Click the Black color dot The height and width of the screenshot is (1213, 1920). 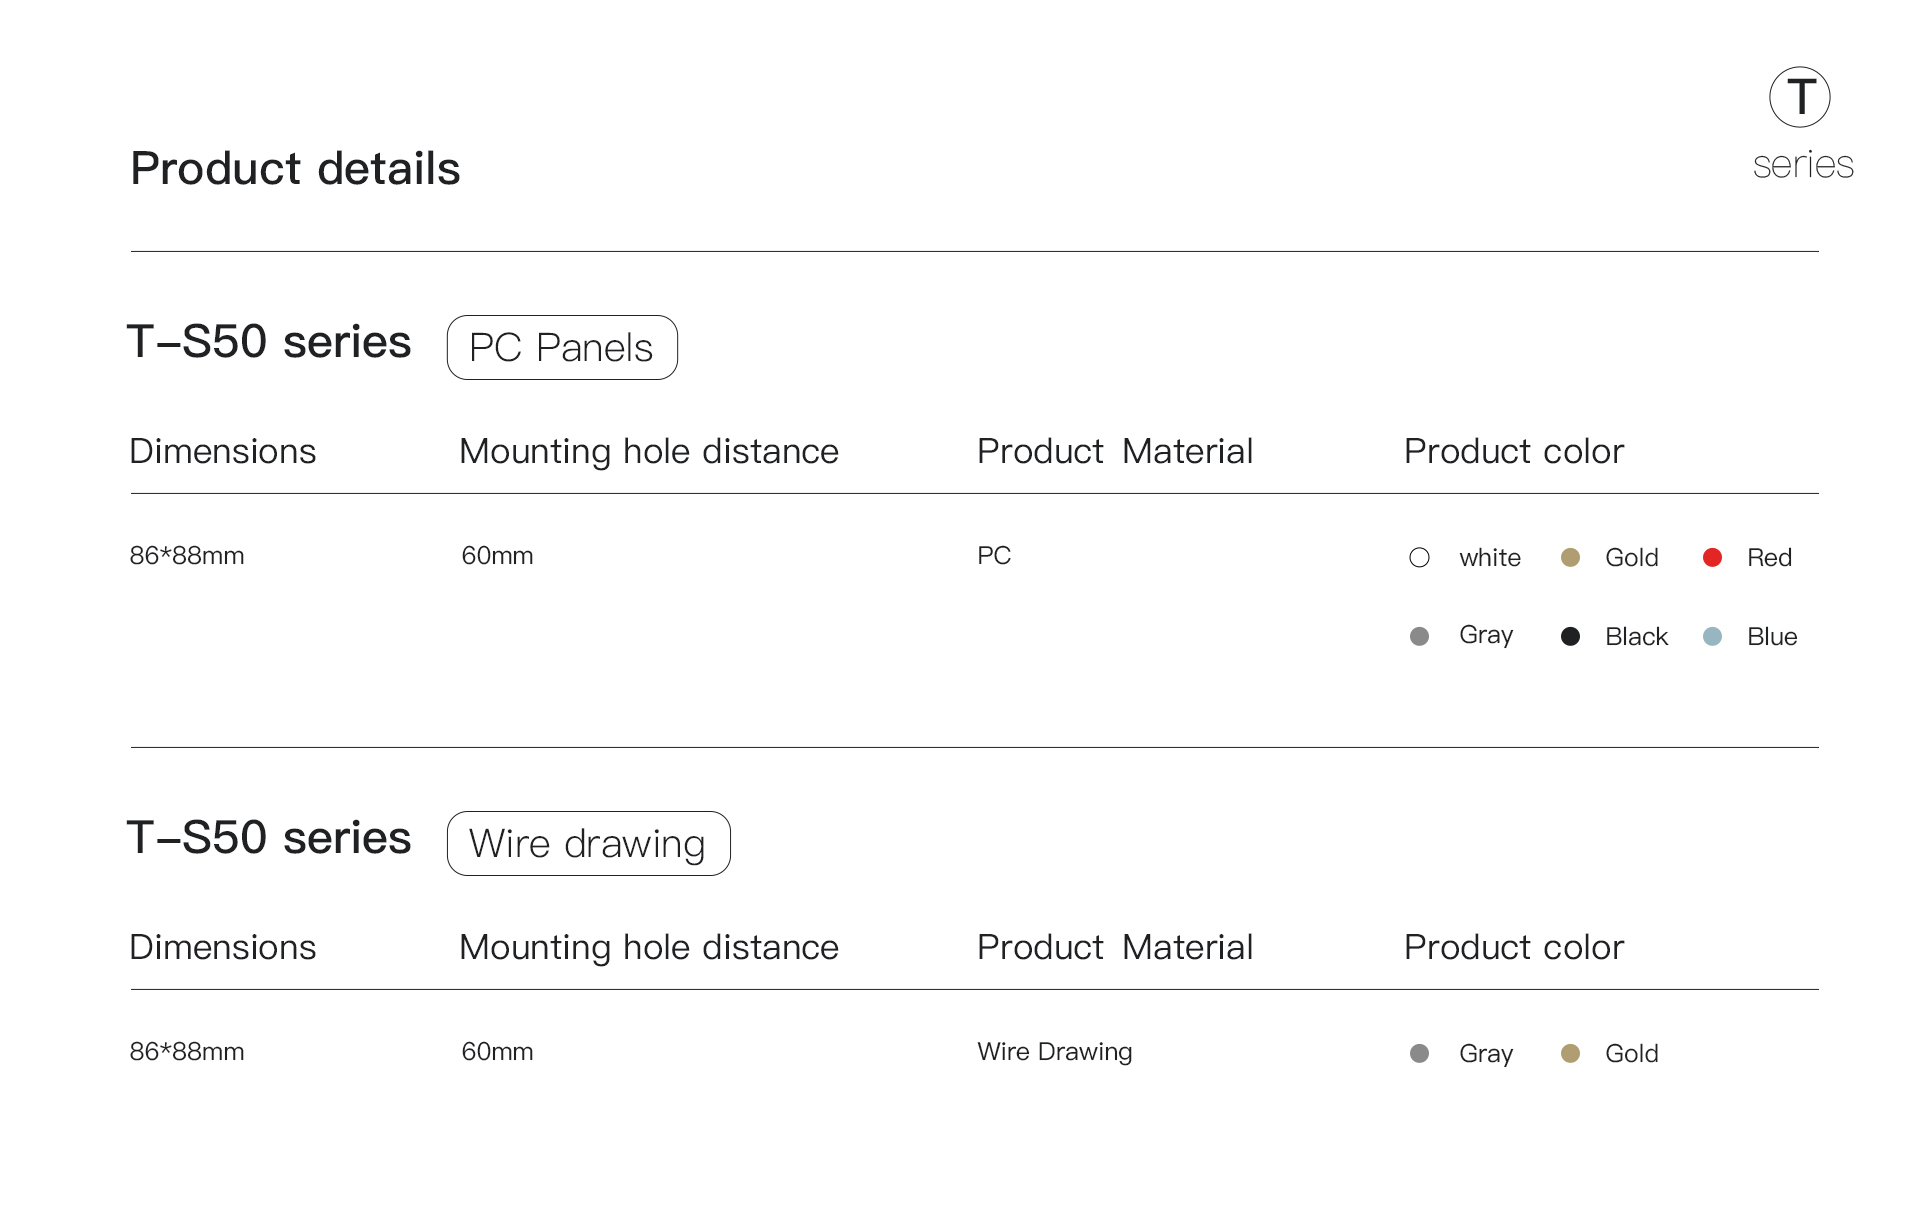tap(1570, 637)
